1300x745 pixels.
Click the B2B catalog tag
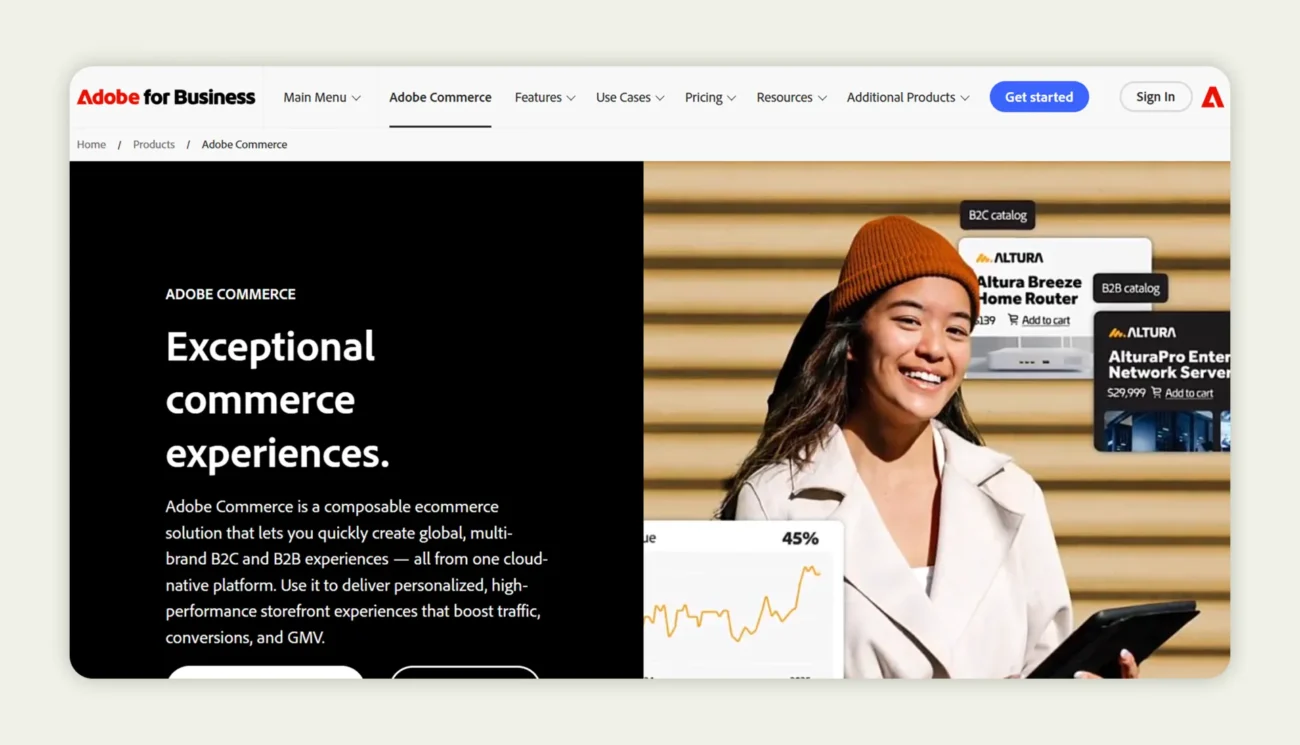1130,288
